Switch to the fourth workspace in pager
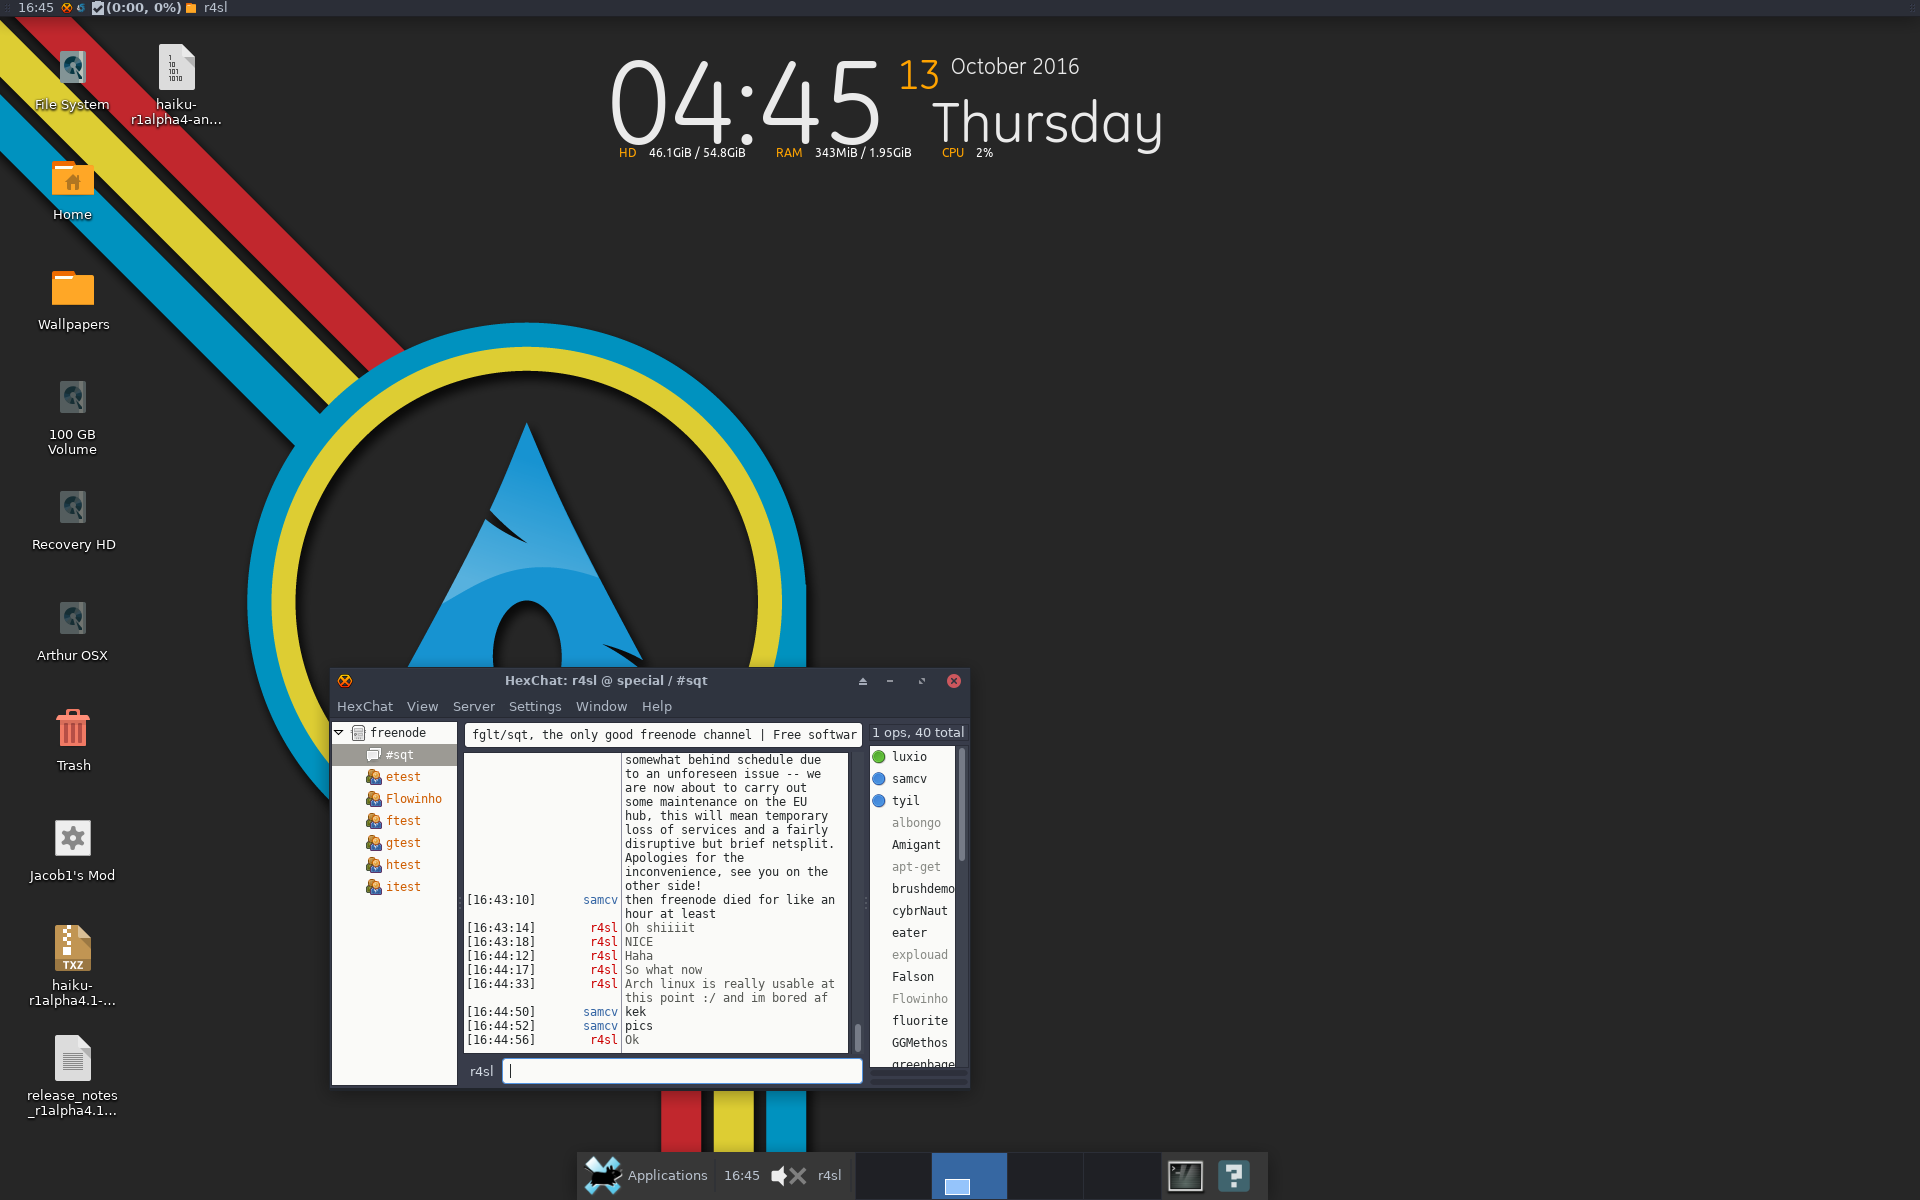The height and width of the screenshot is (1200, 1920). point(1122,1176)
